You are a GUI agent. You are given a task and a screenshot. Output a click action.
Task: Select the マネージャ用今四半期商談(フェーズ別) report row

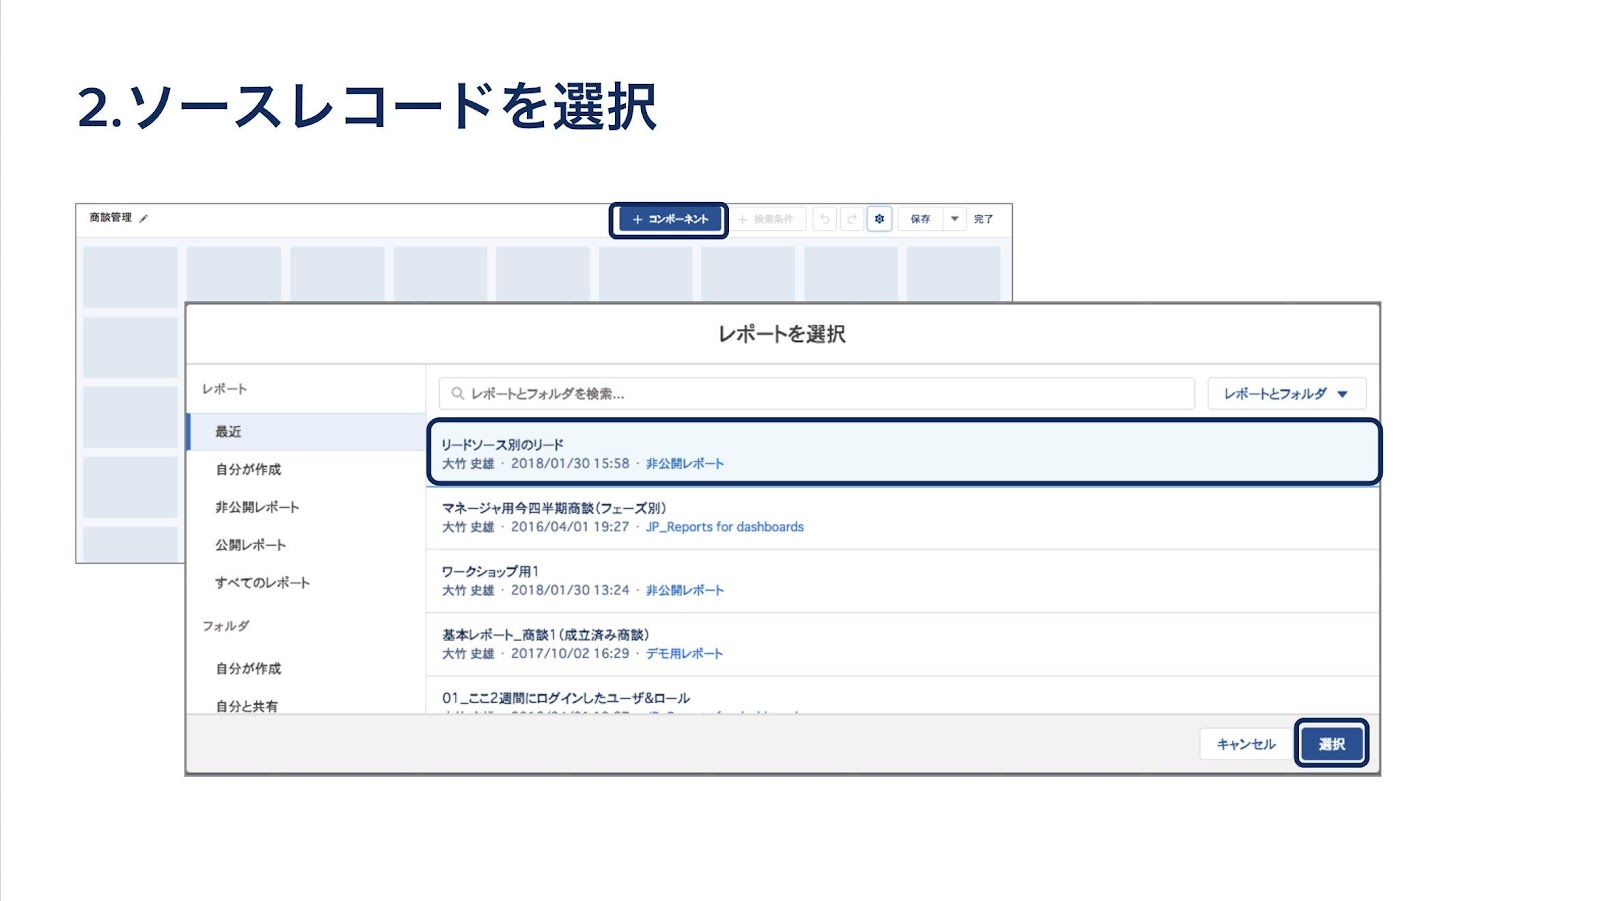(x=904, y=517)
